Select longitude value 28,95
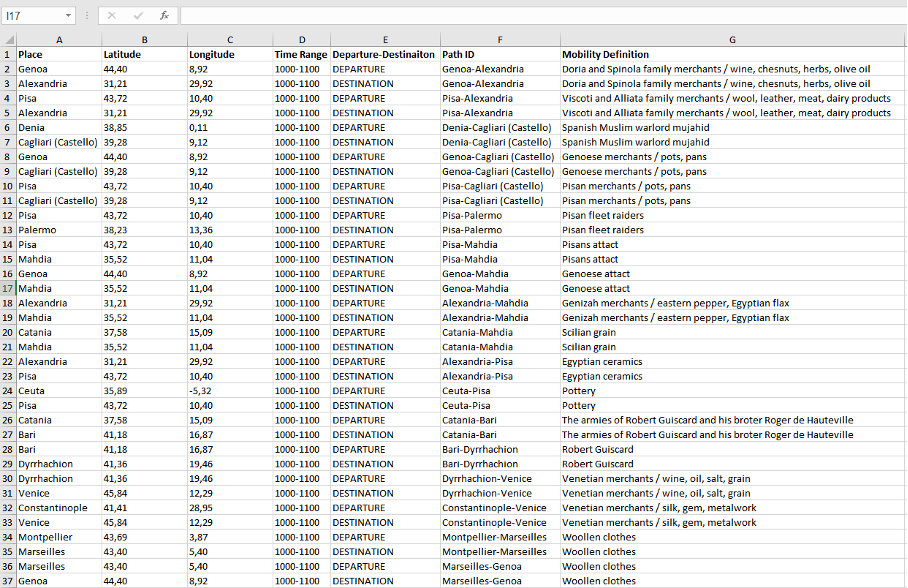Screen dimensions: 908x588 click(230, 508)
